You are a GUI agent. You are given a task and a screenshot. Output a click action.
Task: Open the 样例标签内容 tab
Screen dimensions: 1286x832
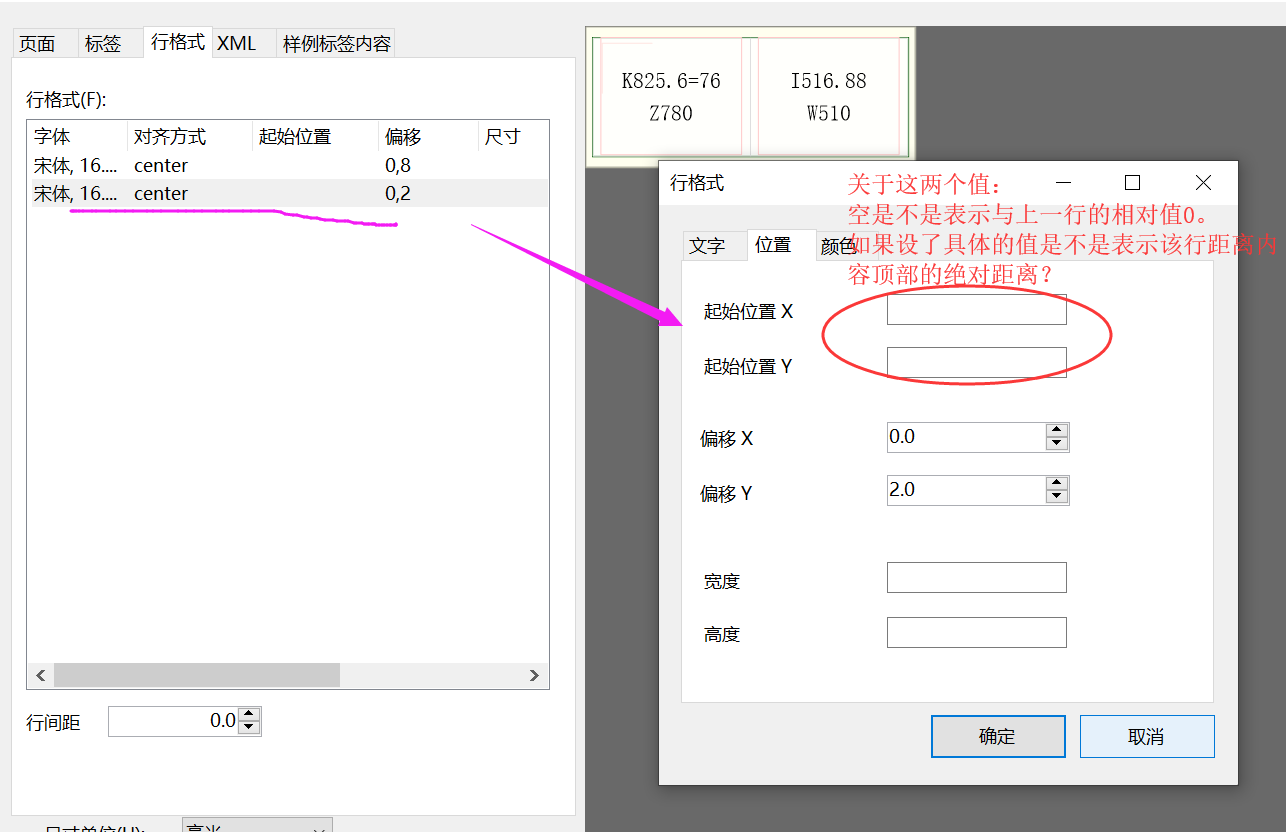335,43
